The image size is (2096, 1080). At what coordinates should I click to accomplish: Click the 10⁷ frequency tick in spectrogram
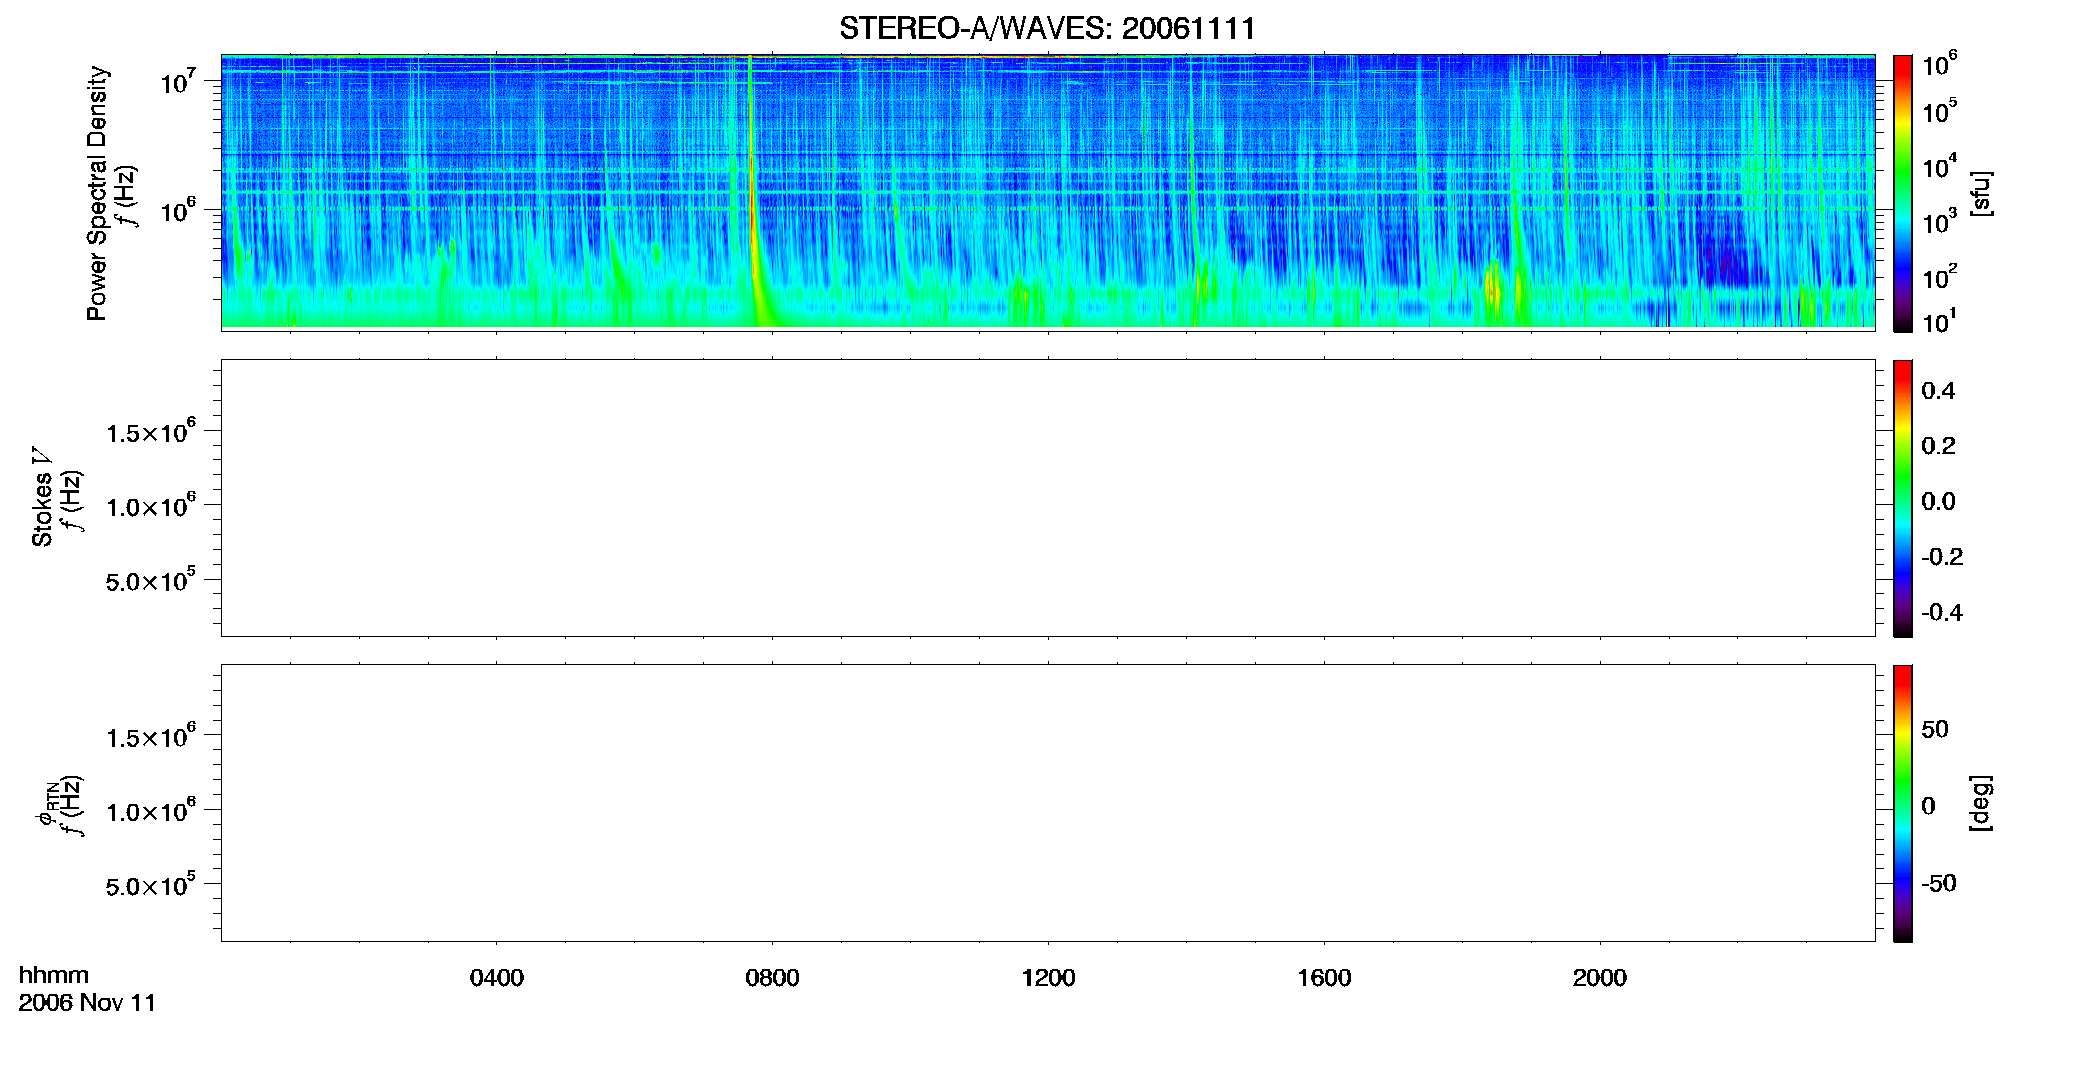(x=178, y=80)
